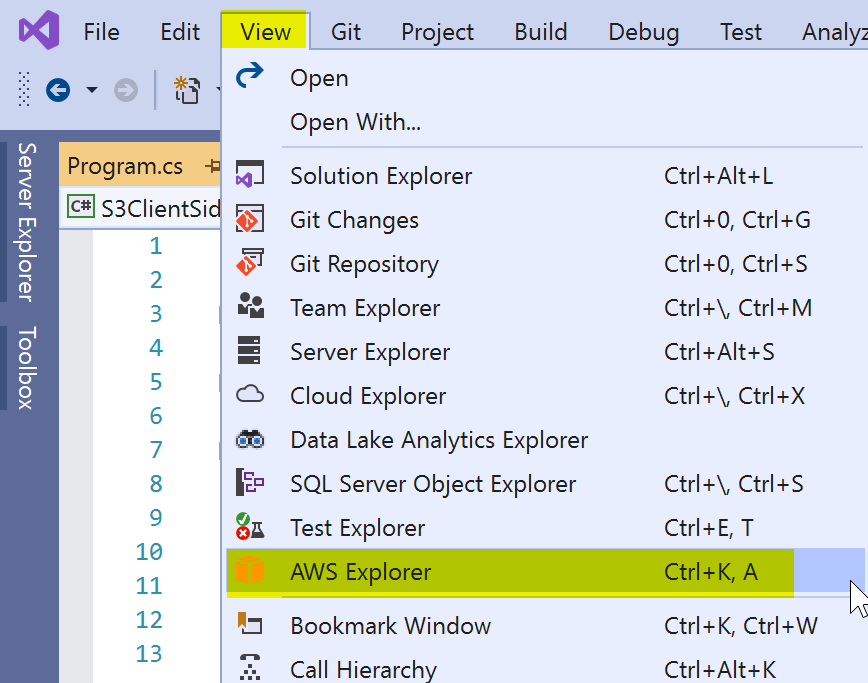Image resolution: width=868 pixels, height=683 pixels.
Task: Click the Visual Studio logo icon
Action: [39, 30]
